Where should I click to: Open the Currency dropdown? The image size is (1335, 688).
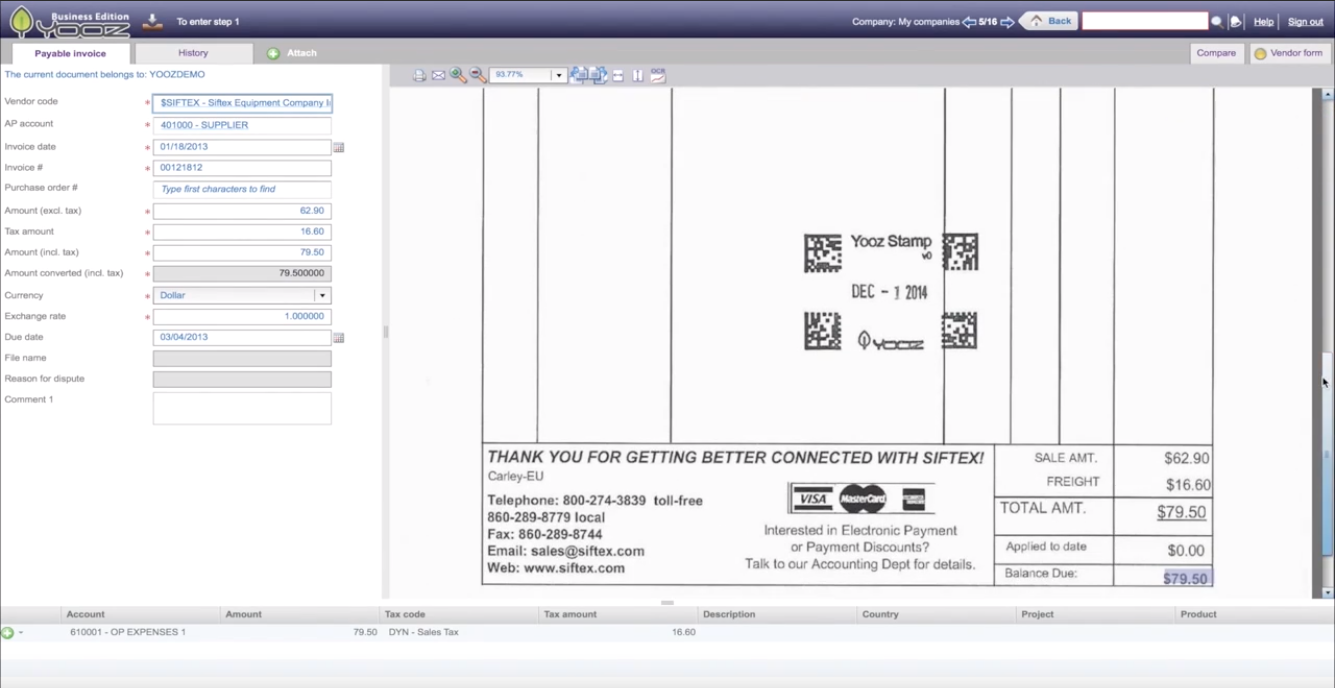(322, 295)
